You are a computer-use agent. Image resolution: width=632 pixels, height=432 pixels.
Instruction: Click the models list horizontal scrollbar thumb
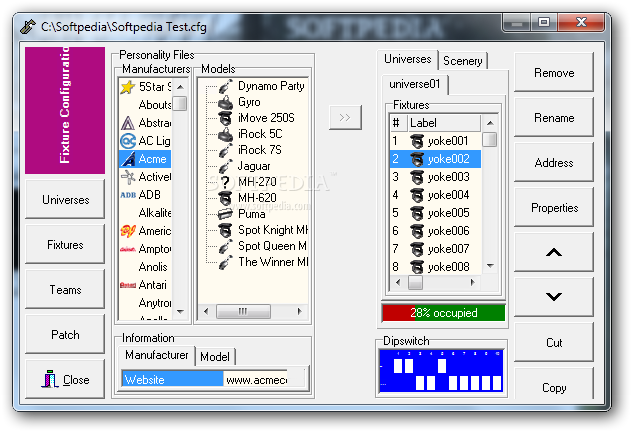pyautogui.click(x=243, y=311)
